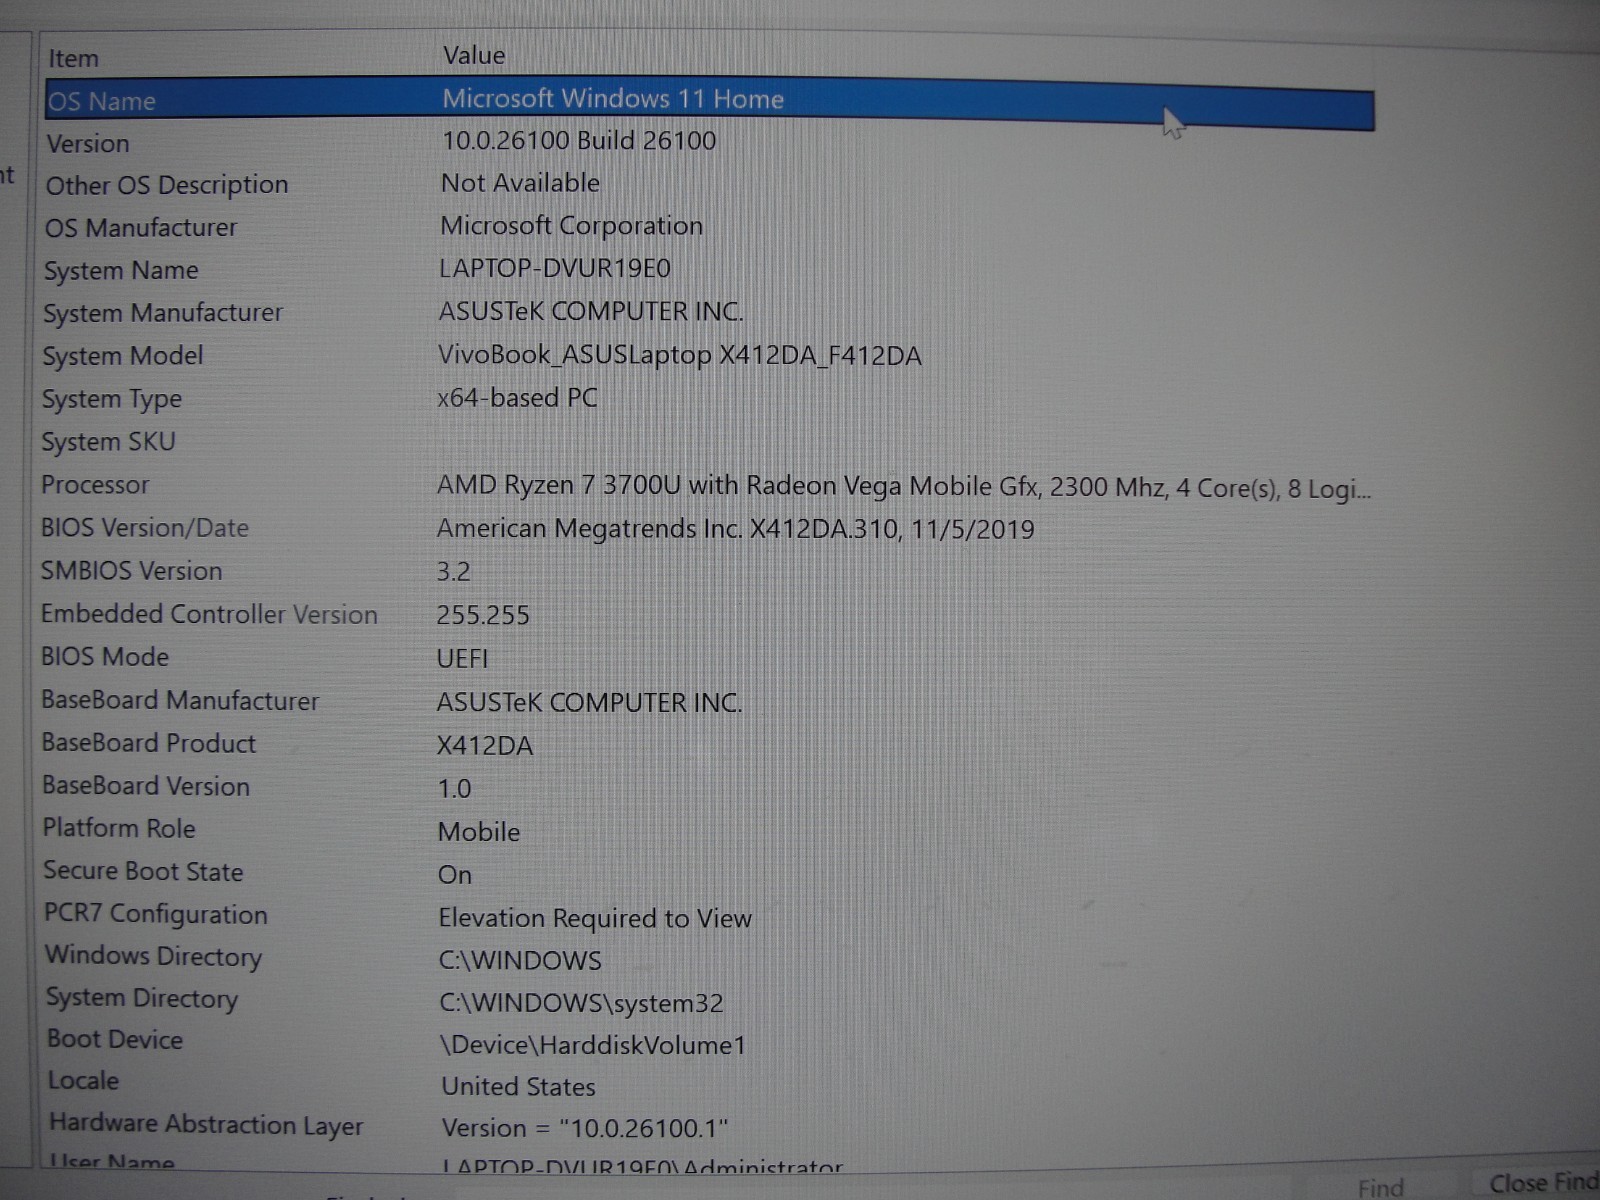Click United States value
The width and height of the screenshot is (1600, 1200).
[x=518, y=1088]
